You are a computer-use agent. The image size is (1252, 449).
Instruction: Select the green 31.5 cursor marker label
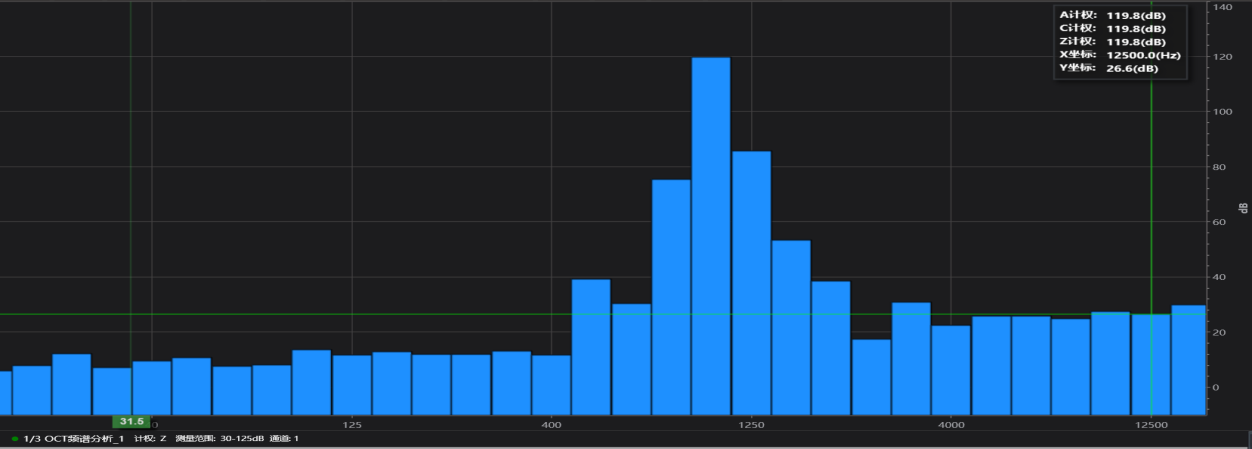130,422
